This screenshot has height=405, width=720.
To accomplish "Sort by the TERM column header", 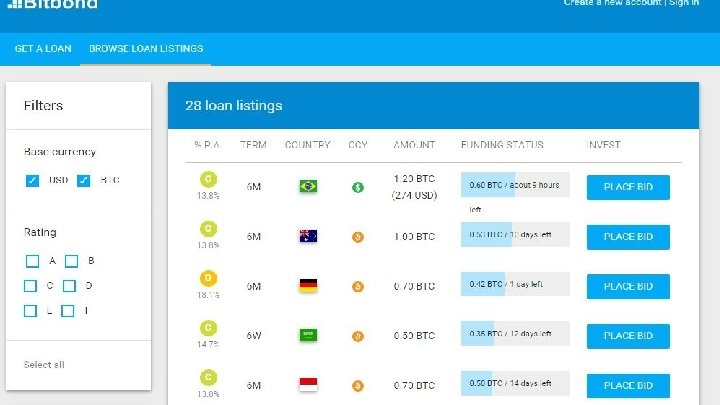I will [253, 145].
